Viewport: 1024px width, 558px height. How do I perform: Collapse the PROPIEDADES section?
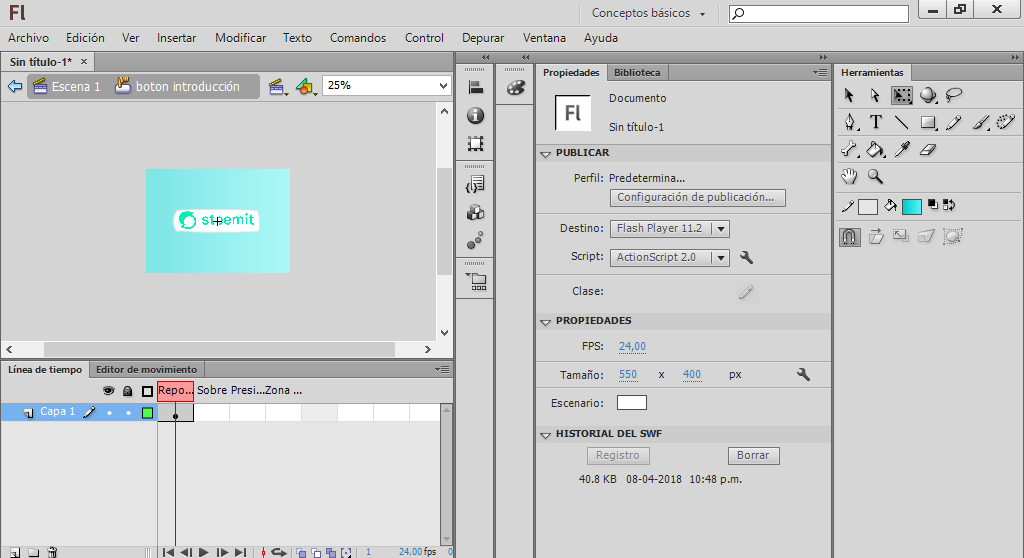[x=545, y=322]
